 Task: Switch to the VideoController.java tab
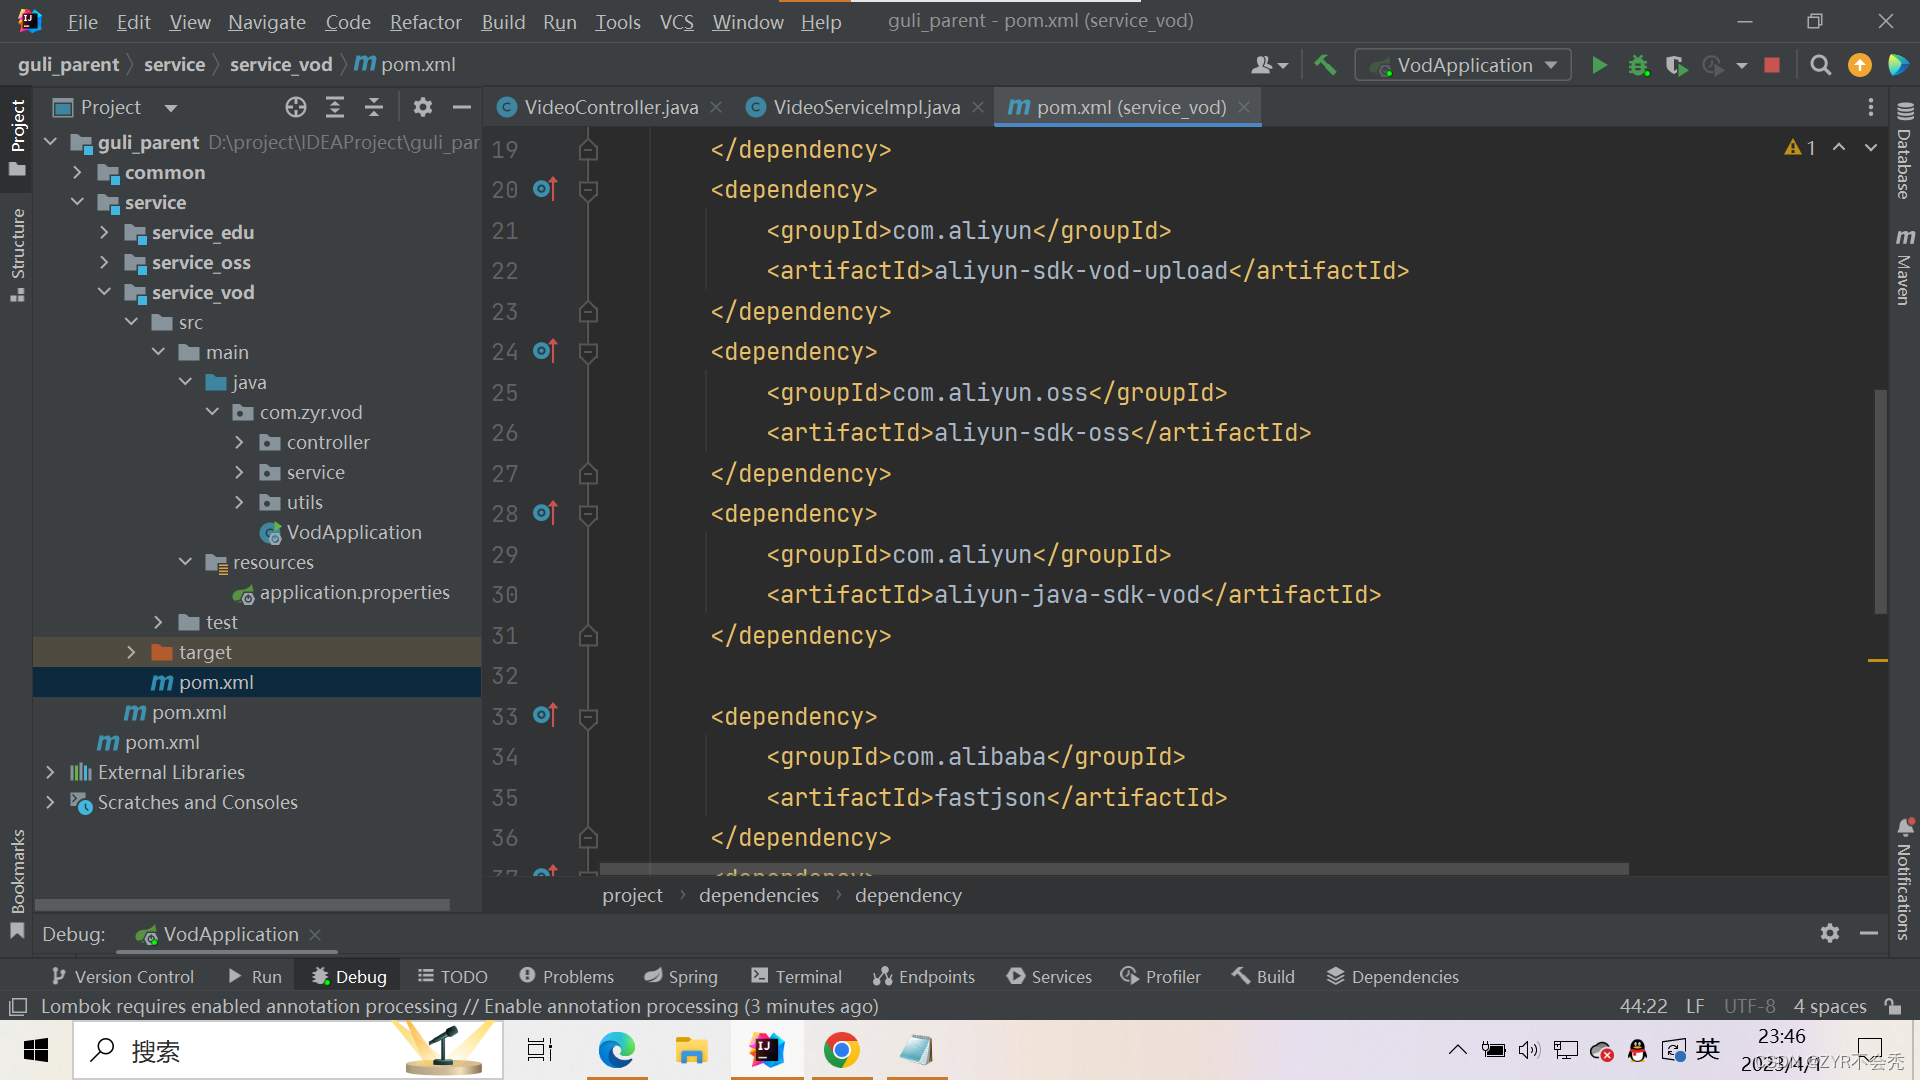[x=610, y=107]
